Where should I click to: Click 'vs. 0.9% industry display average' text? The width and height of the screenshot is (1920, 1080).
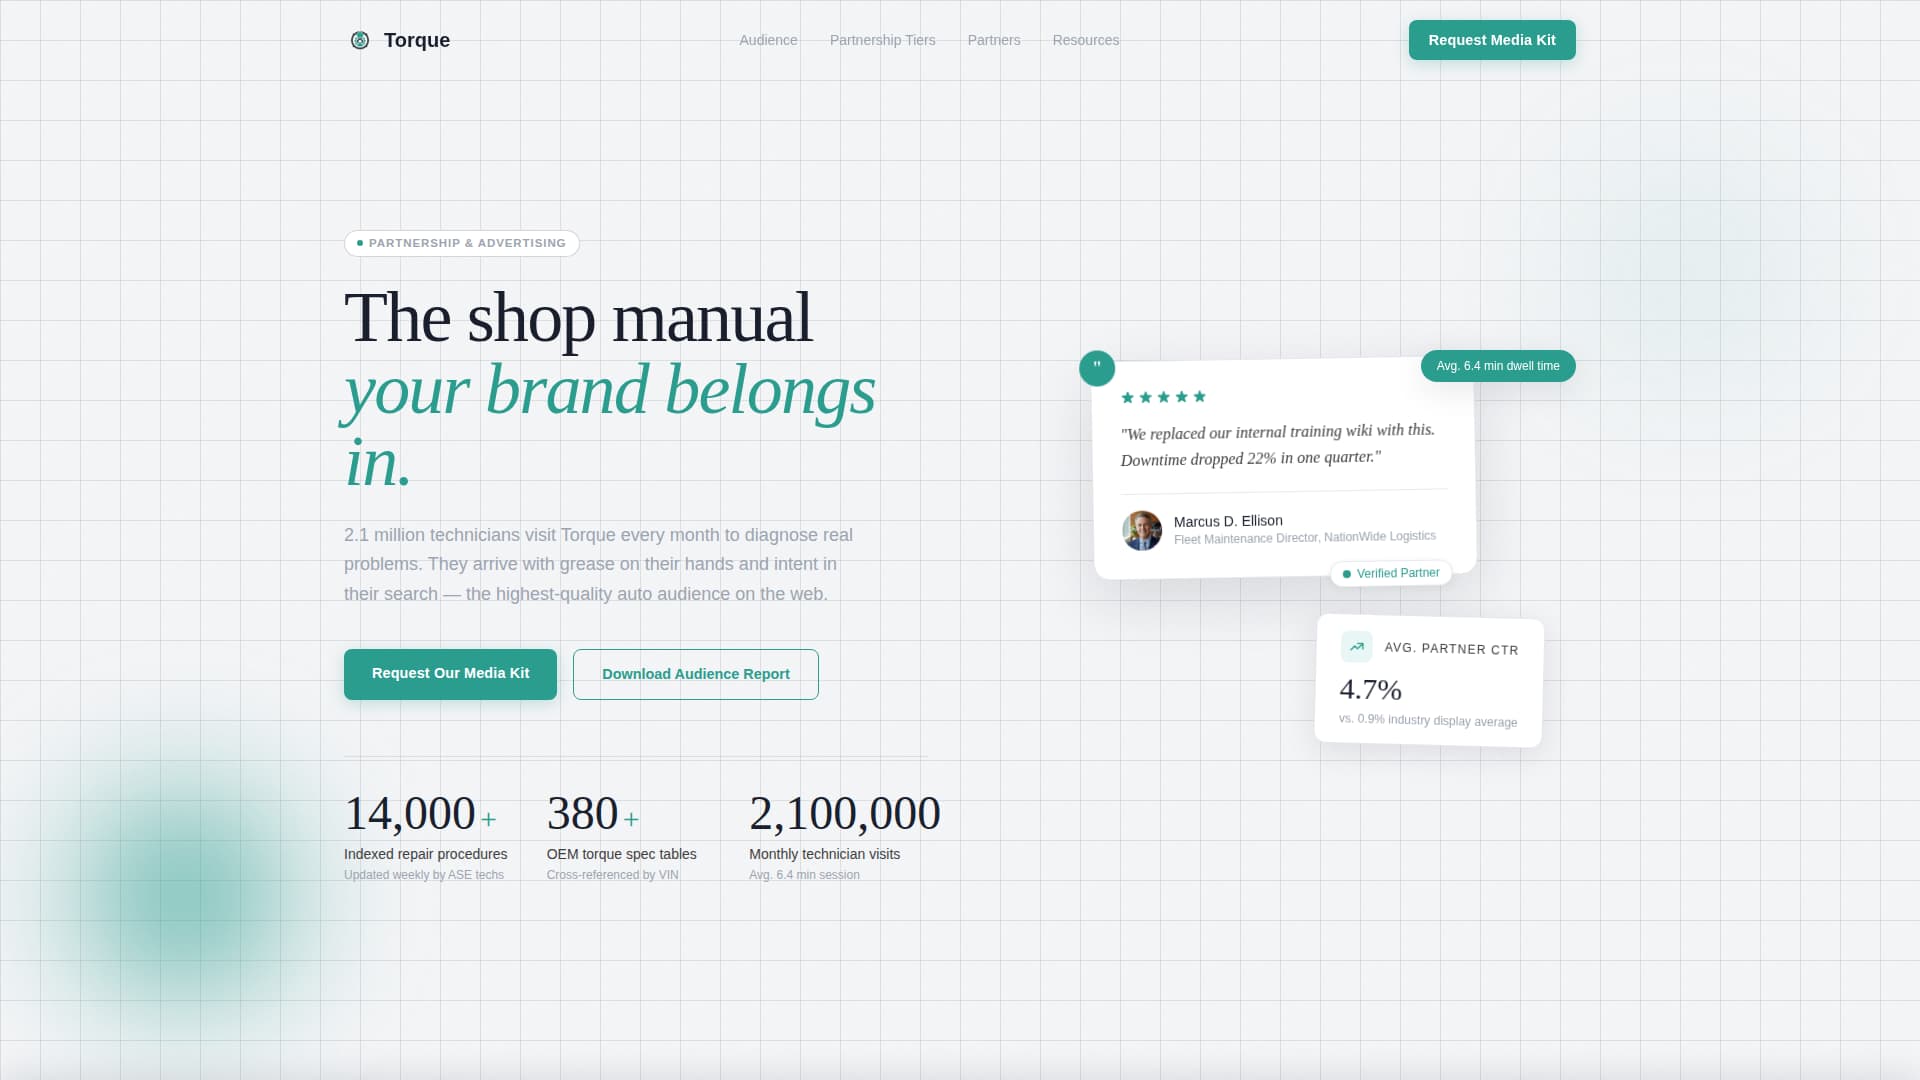1428,720
